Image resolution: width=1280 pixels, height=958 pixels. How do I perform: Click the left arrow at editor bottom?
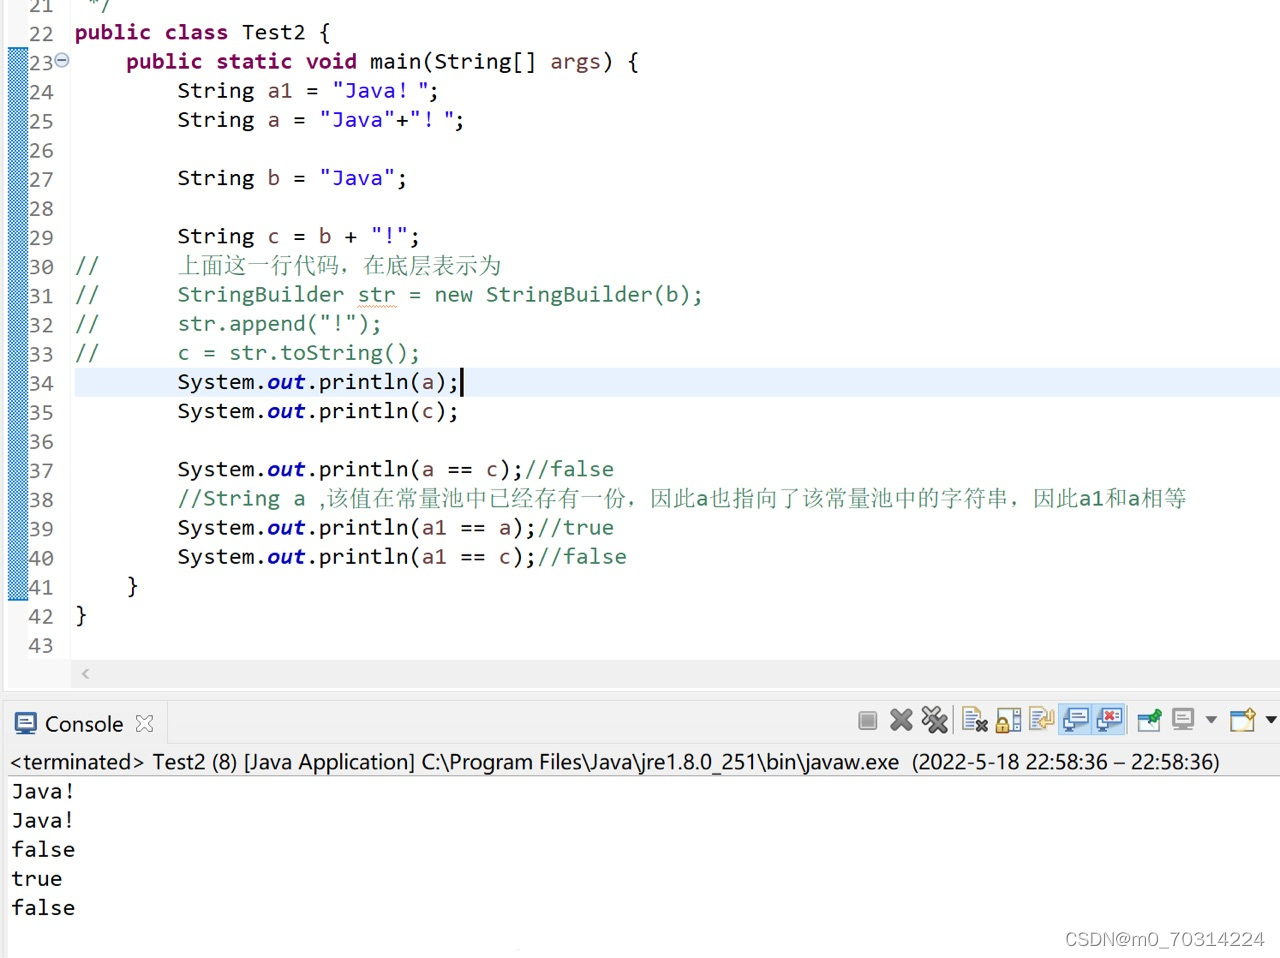[x=85, y=673]
